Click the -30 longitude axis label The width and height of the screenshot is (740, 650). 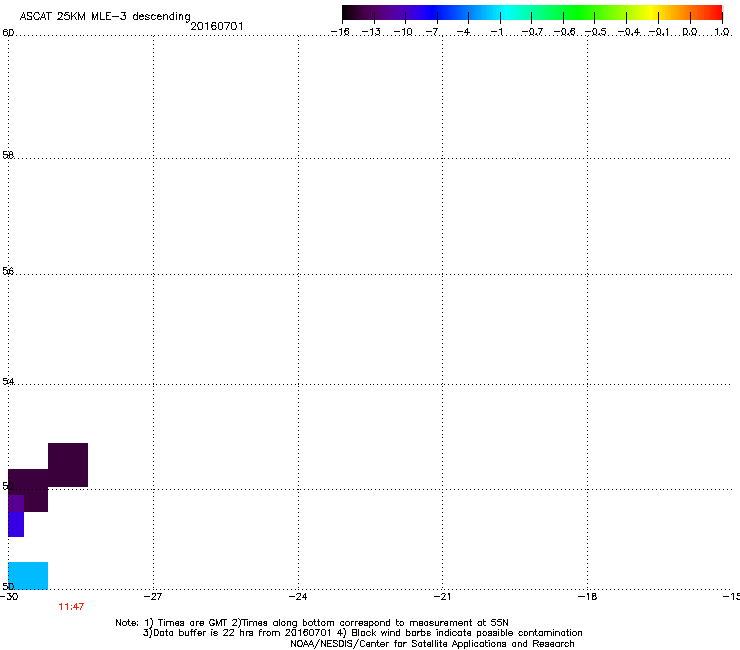[9, 597]
